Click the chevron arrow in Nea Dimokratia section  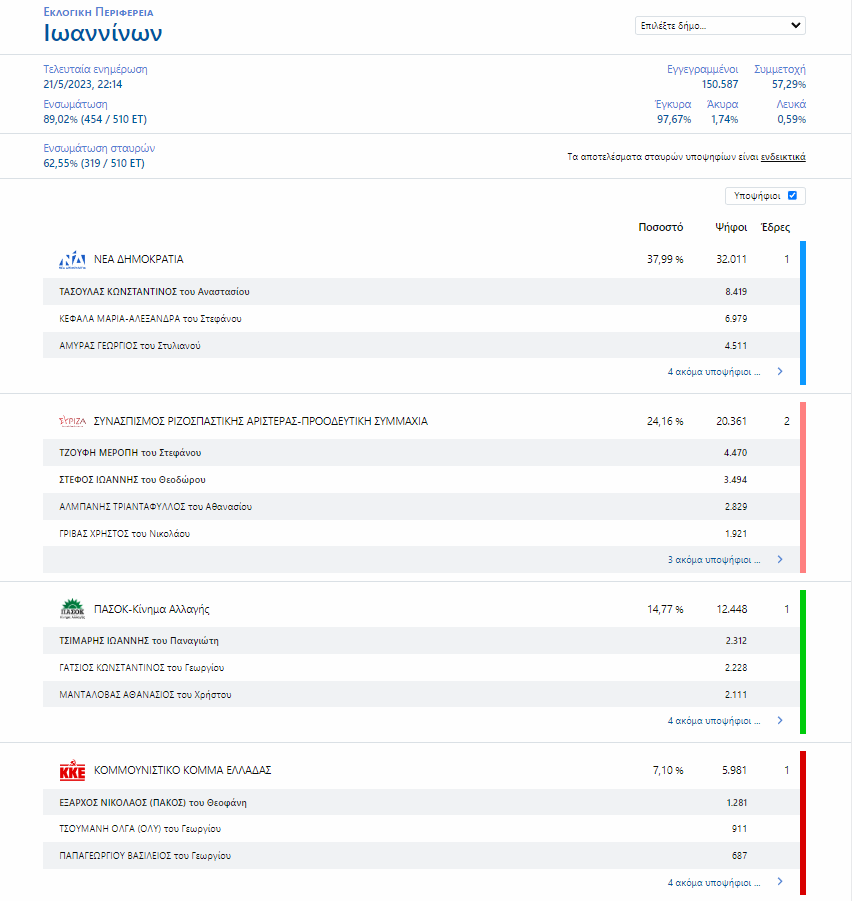(x=780, y=372)
